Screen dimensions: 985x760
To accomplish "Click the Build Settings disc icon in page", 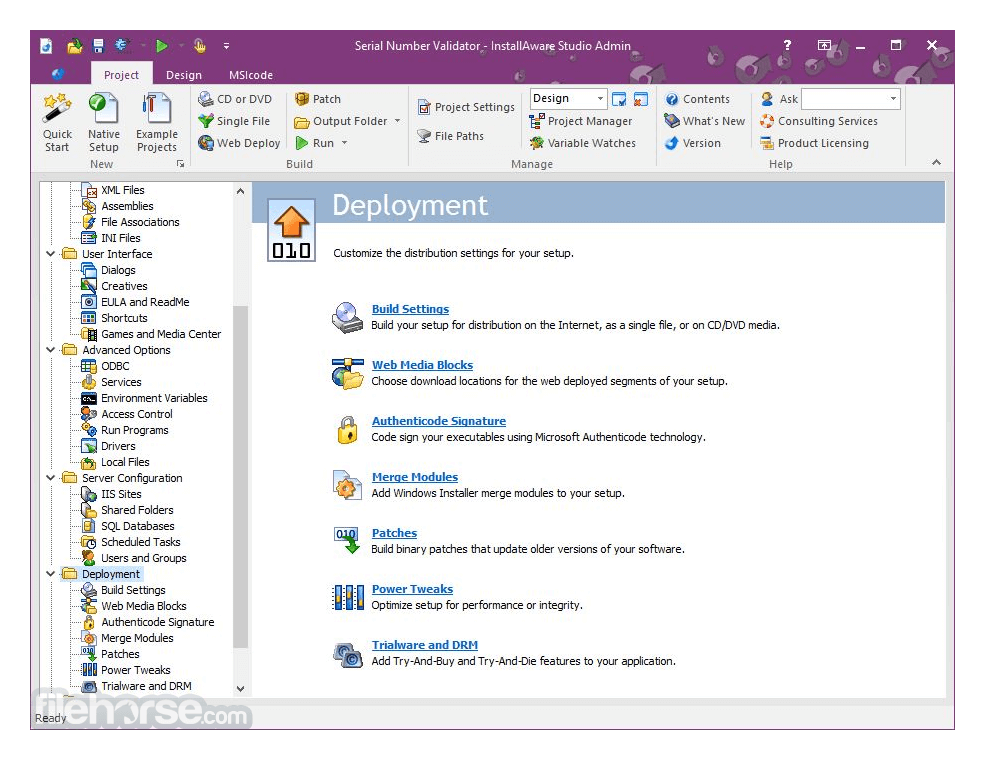I will pos(347,317).
